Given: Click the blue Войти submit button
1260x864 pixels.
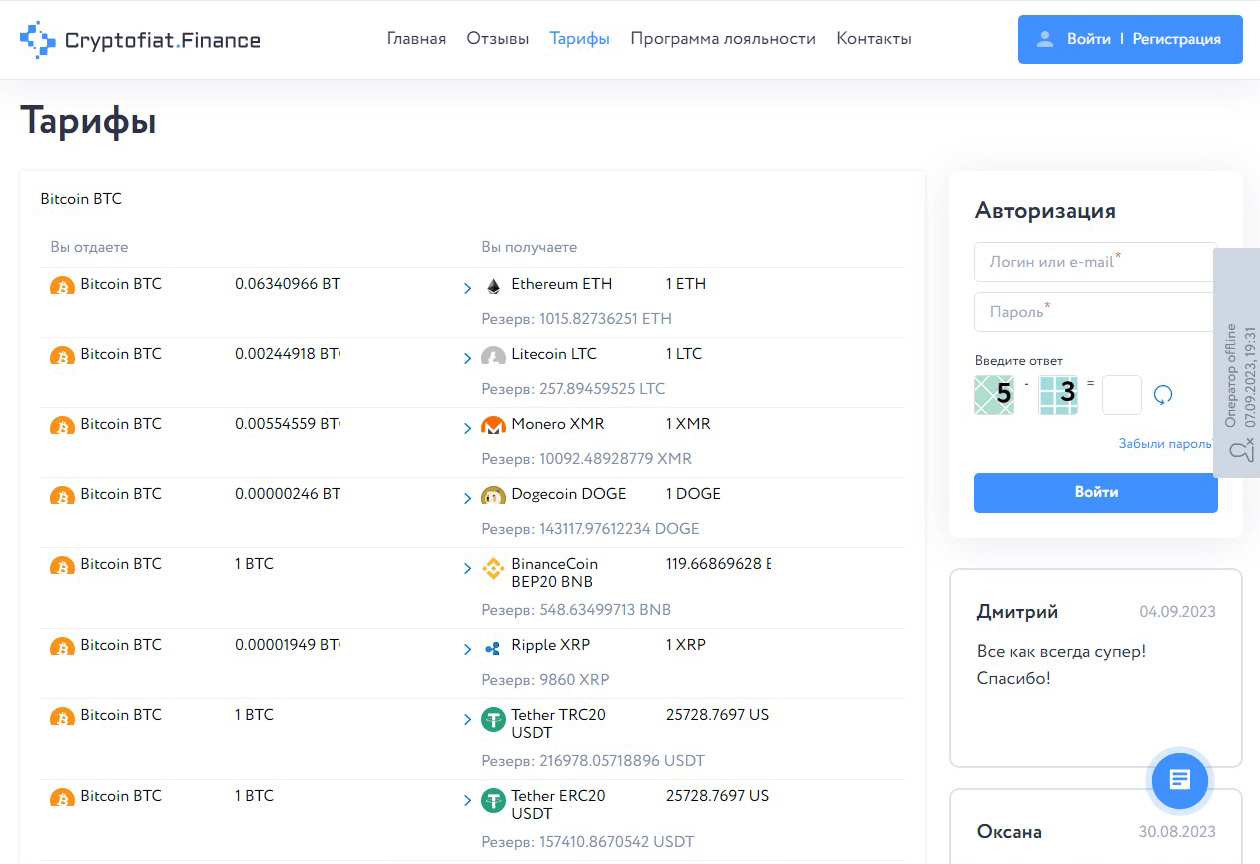Looking at the screenshot, I should pos(1096,493).
